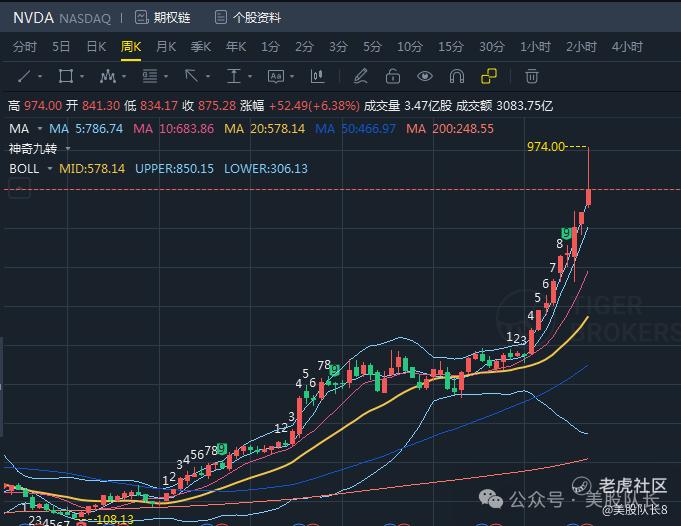Toggle the drawings lock icon
Screen dimensions: 681x526
click(x=393, y=76)
